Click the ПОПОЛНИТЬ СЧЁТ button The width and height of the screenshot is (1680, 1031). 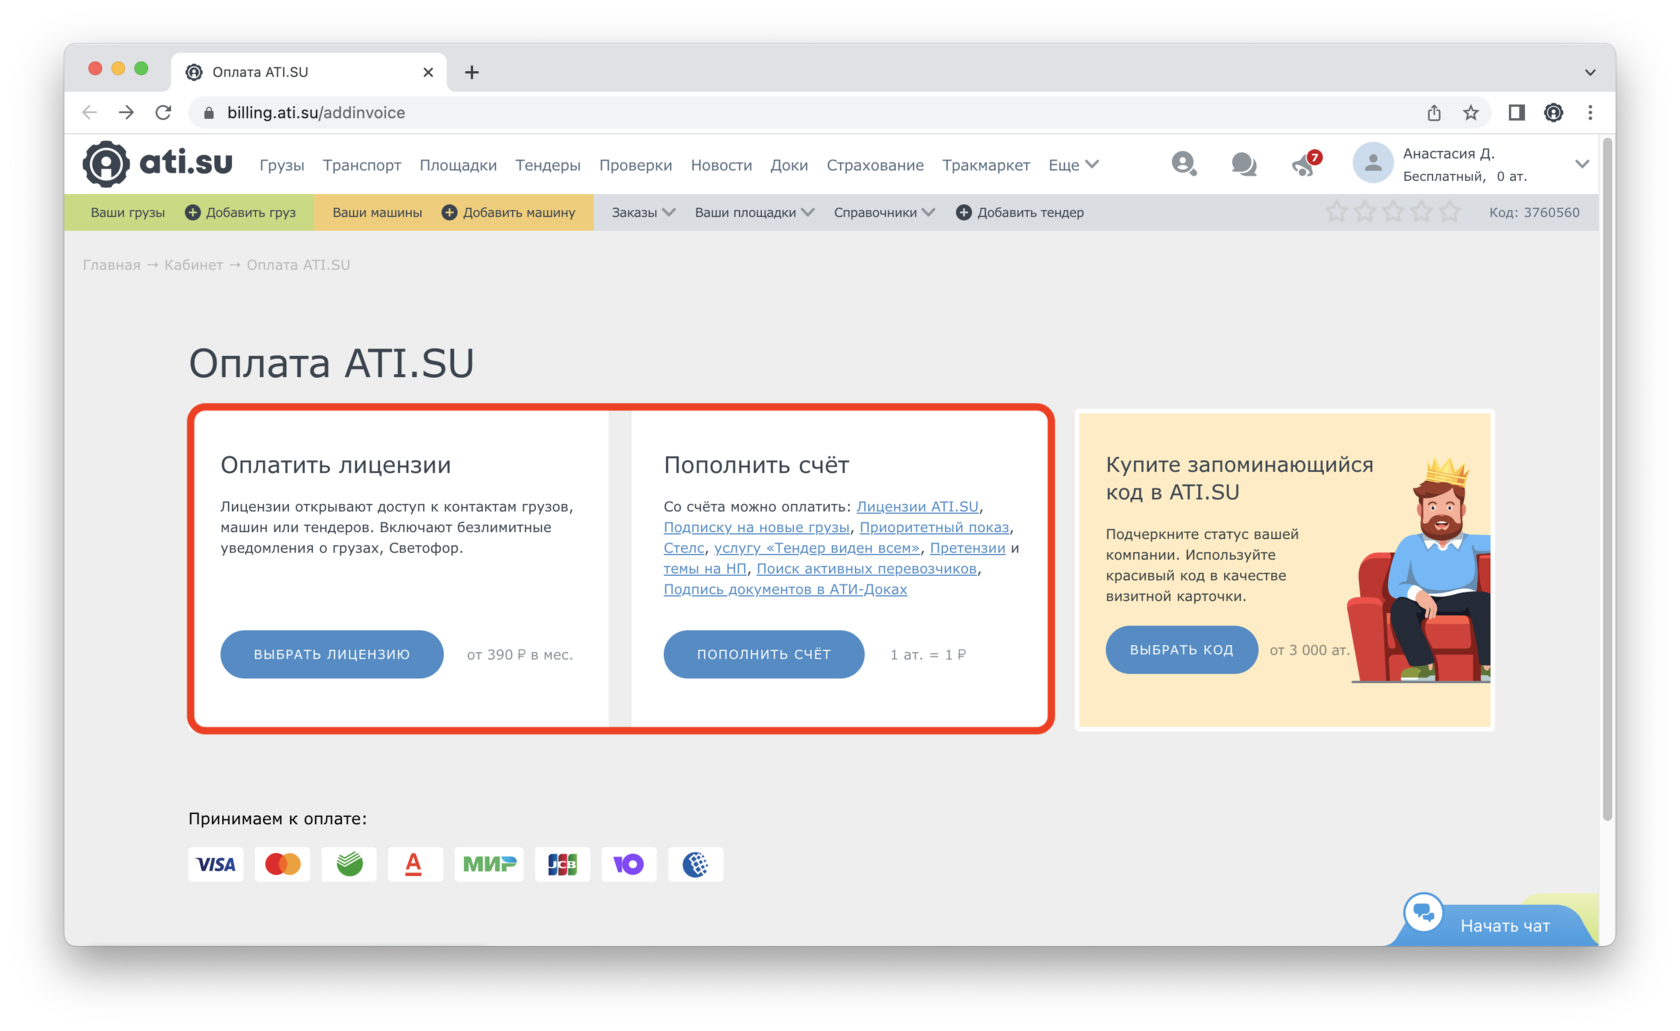tap(764, 654)
